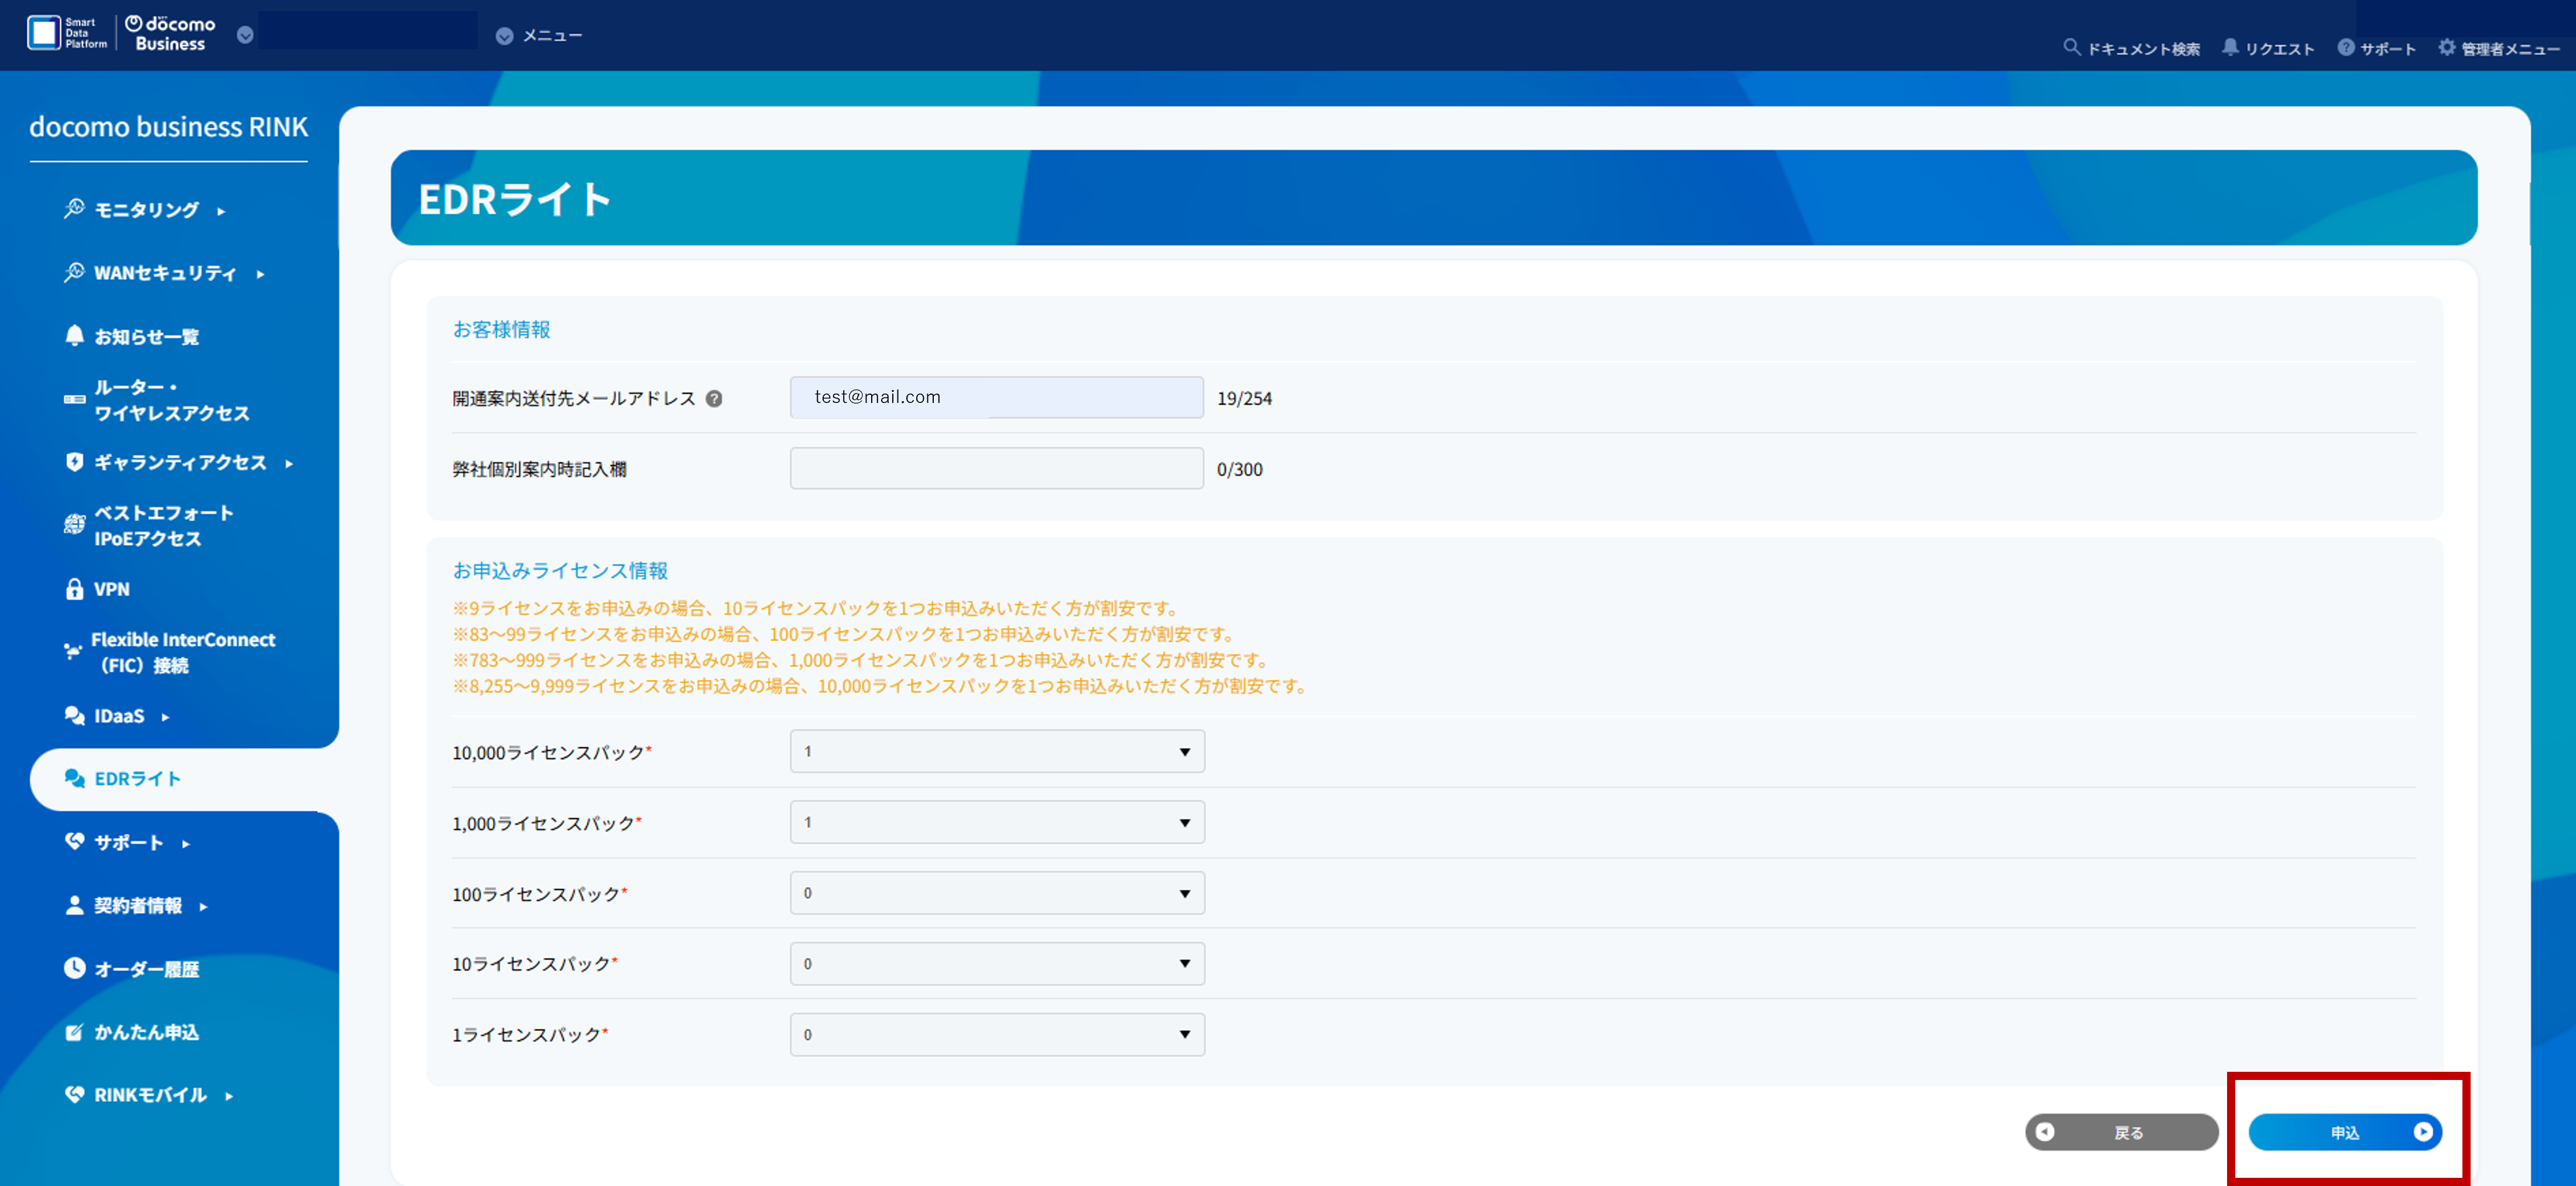Click the リクエスト bell icon

tap(2229, 47)
